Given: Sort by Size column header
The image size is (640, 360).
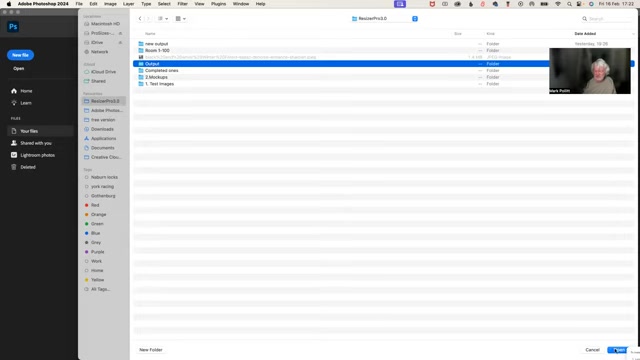Looking at the screenshot, I should coord(458,33).
